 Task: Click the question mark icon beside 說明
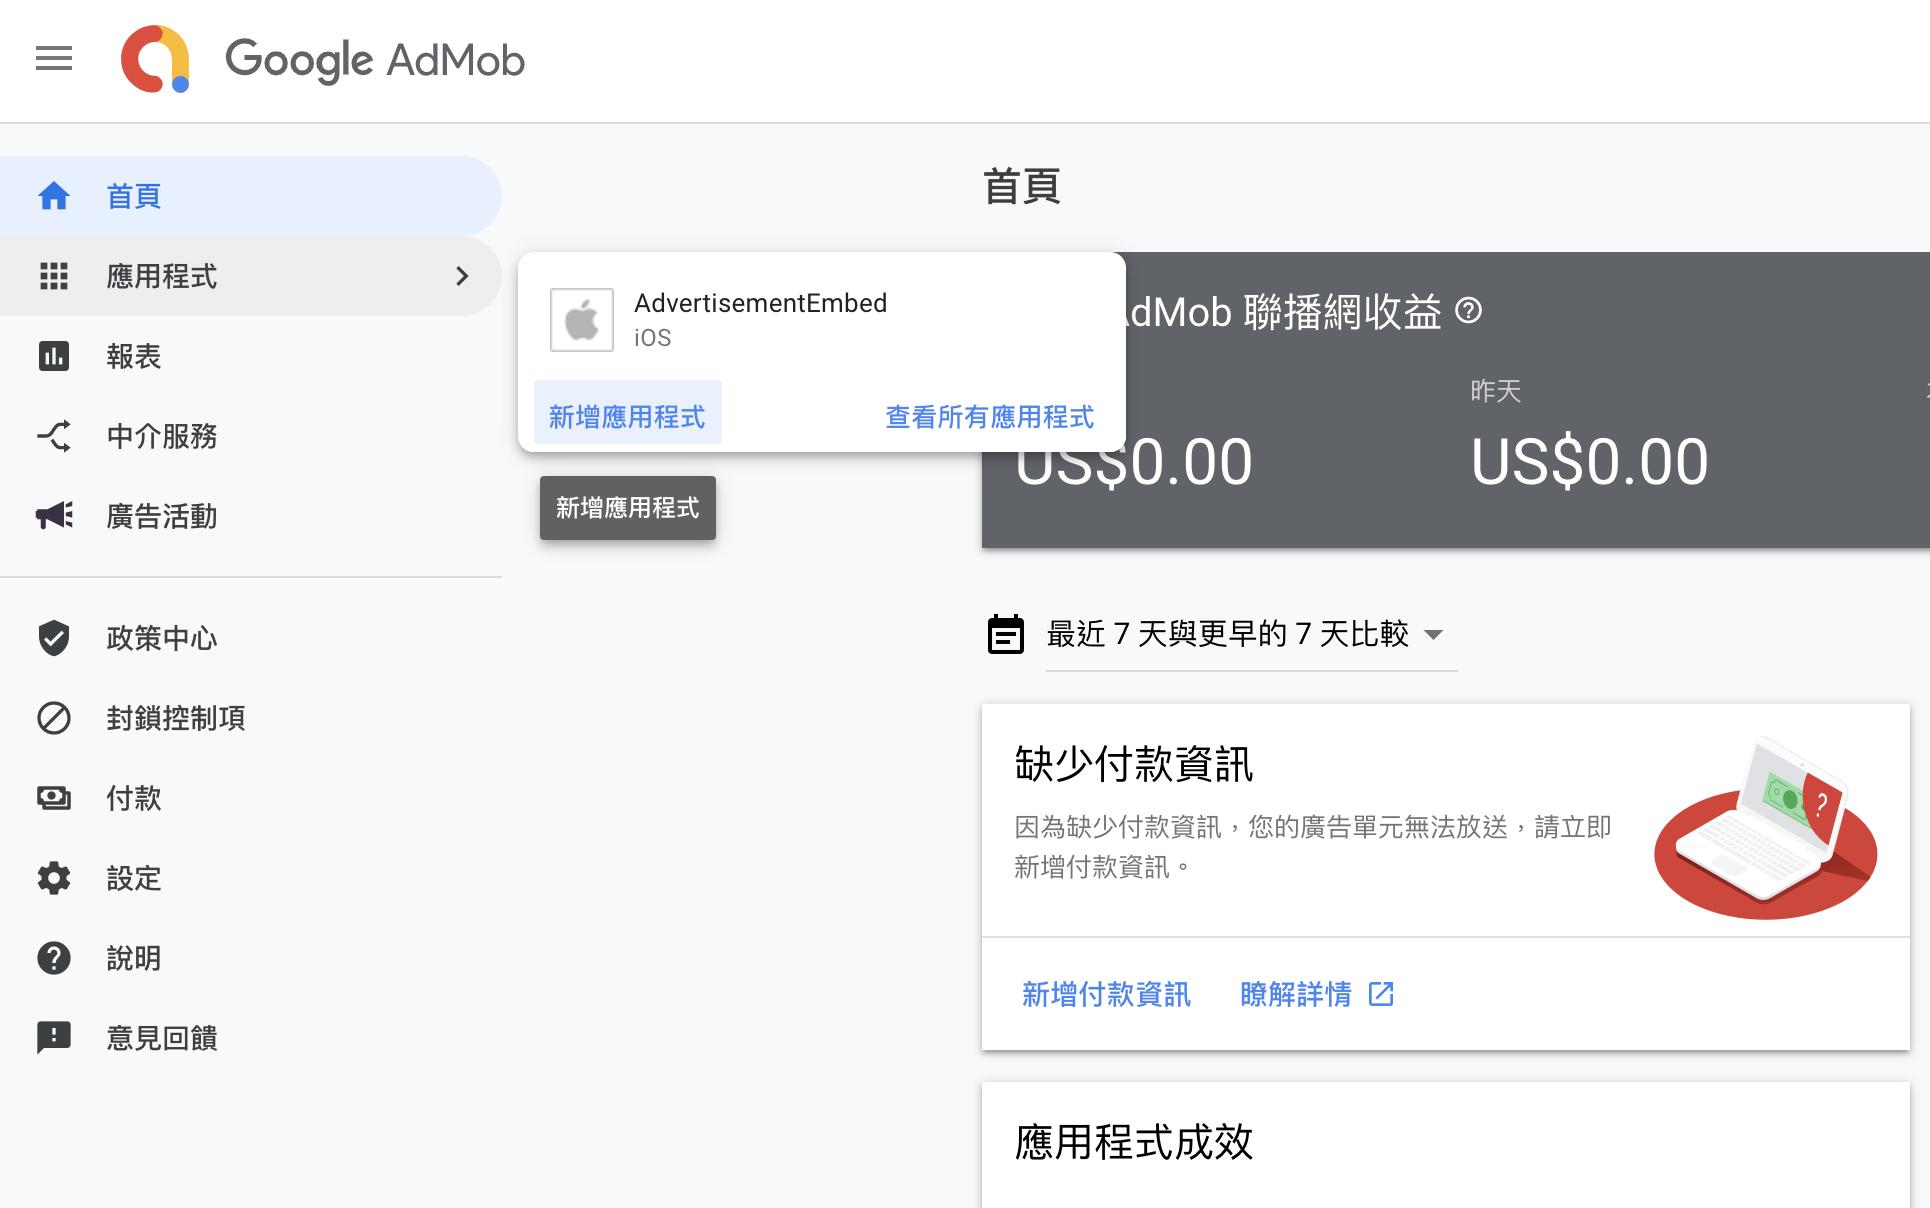[54, 958]
